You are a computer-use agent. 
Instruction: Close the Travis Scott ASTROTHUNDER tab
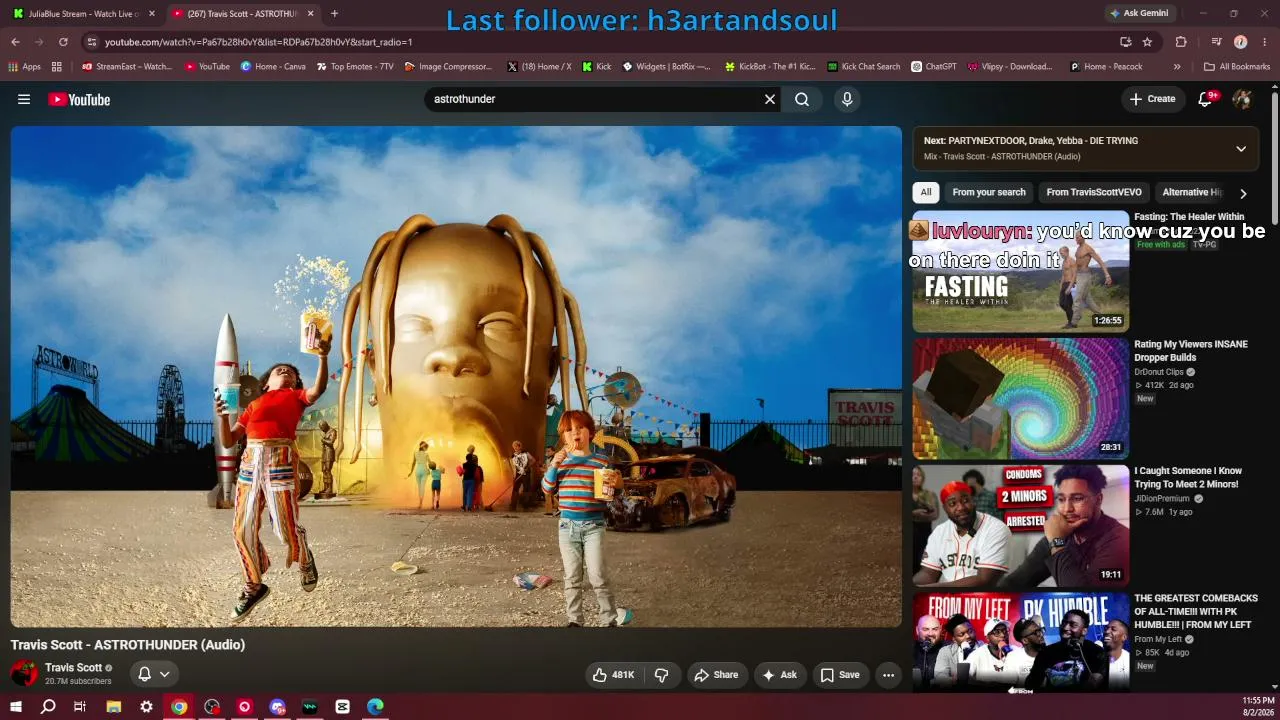click(x=310, y=14)
